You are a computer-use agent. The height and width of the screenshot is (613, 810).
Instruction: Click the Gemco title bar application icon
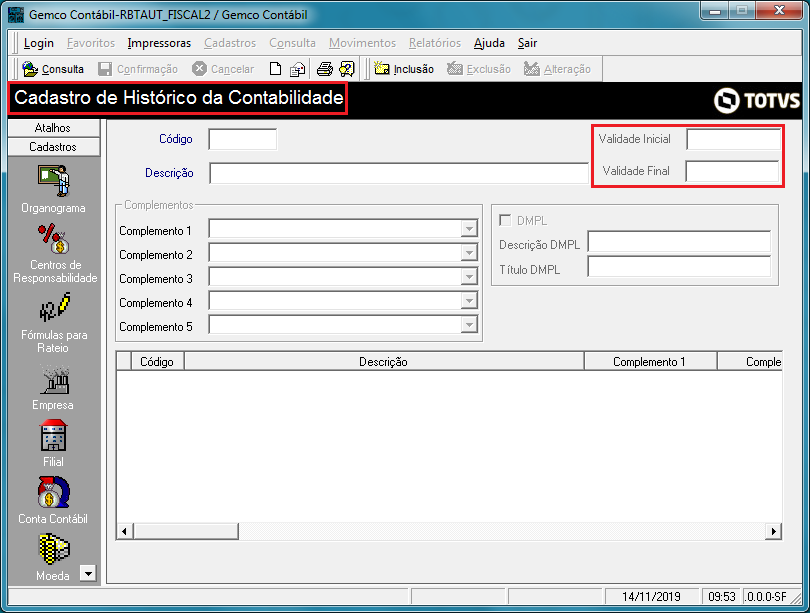(17, 14)
